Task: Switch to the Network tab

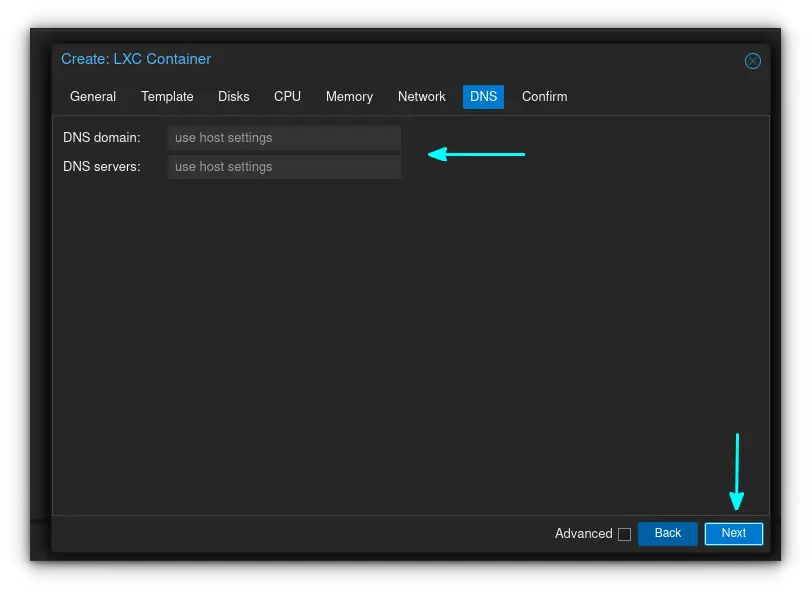Action: coord(422,97)
